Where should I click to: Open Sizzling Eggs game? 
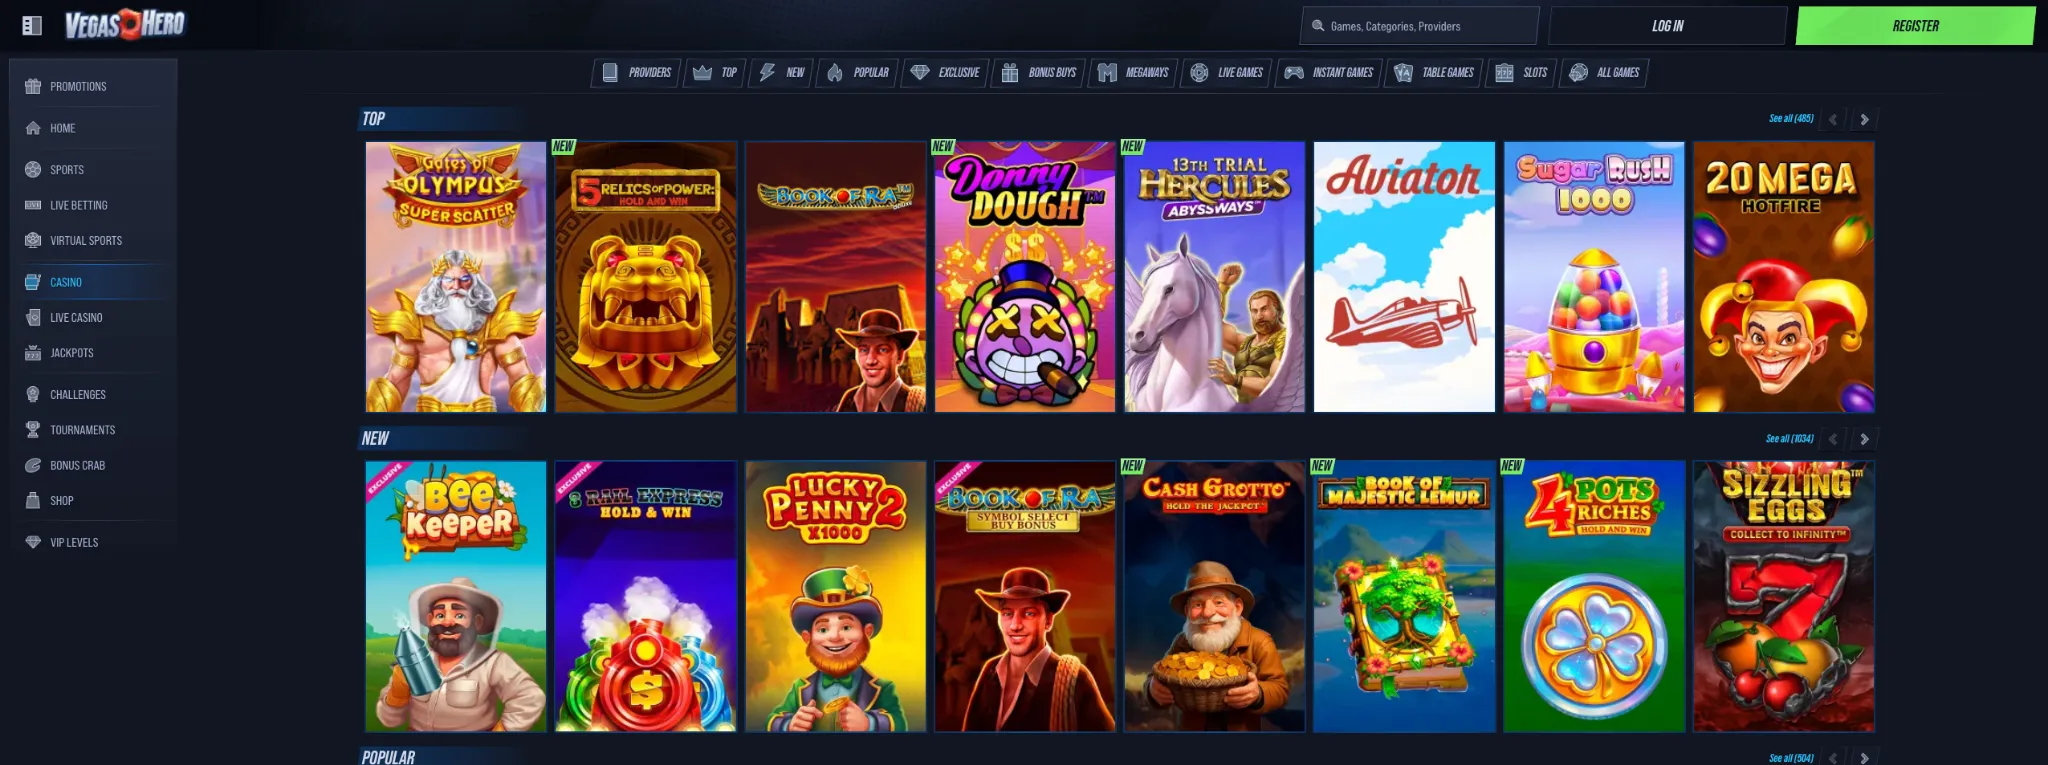1784,597
